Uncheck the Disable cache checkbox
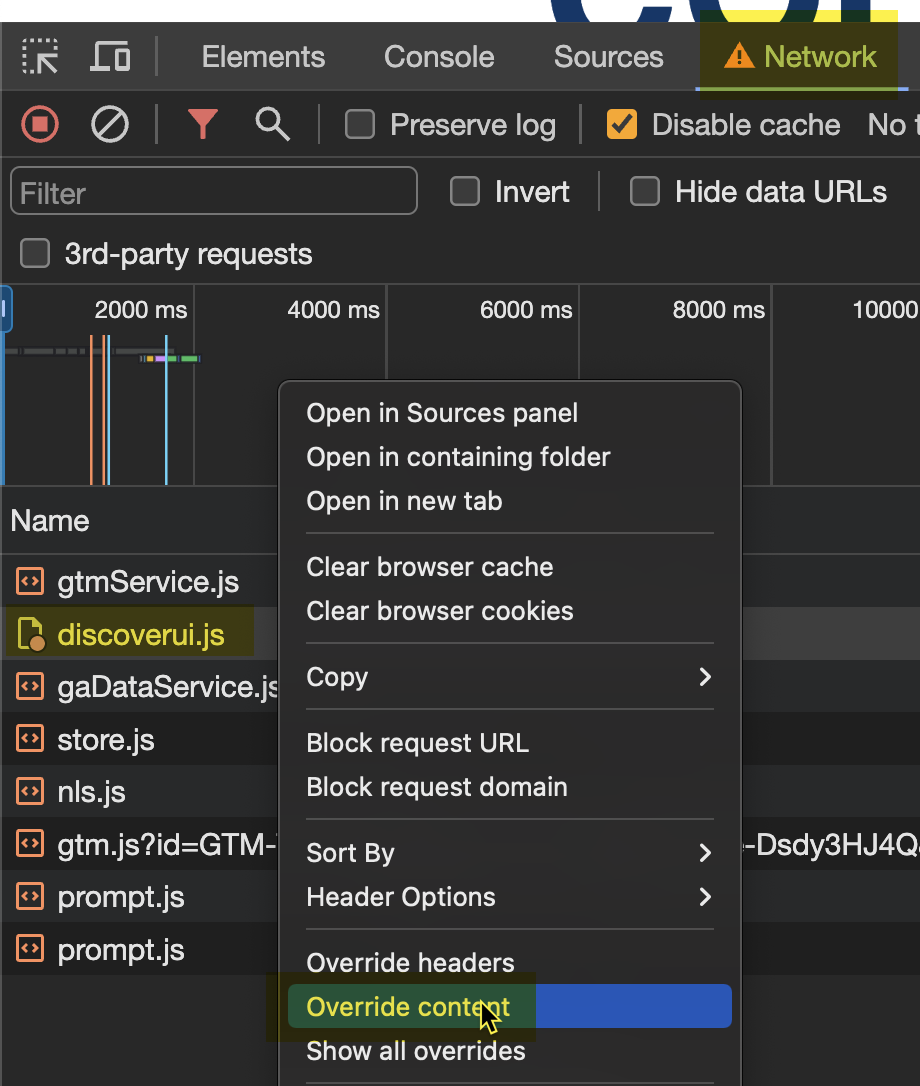Screen dimensions: 920x1086 pos(622,125)
